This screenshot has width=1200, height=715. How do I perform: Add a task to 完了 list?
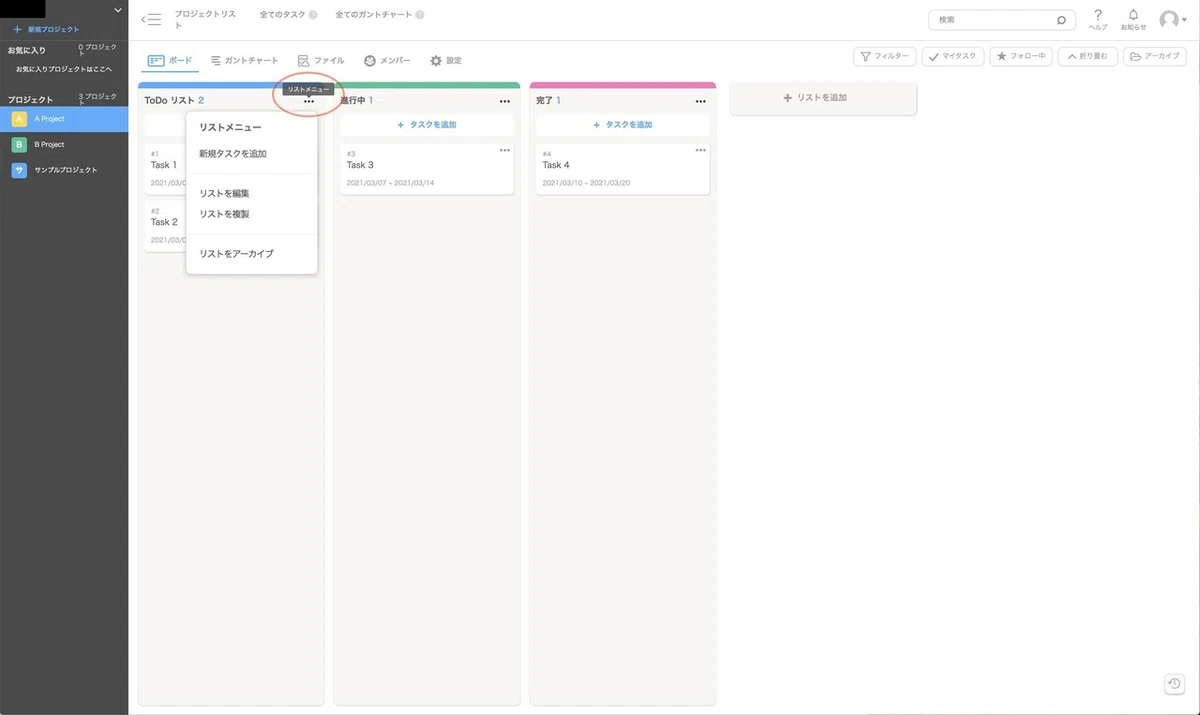pos(623,125)
